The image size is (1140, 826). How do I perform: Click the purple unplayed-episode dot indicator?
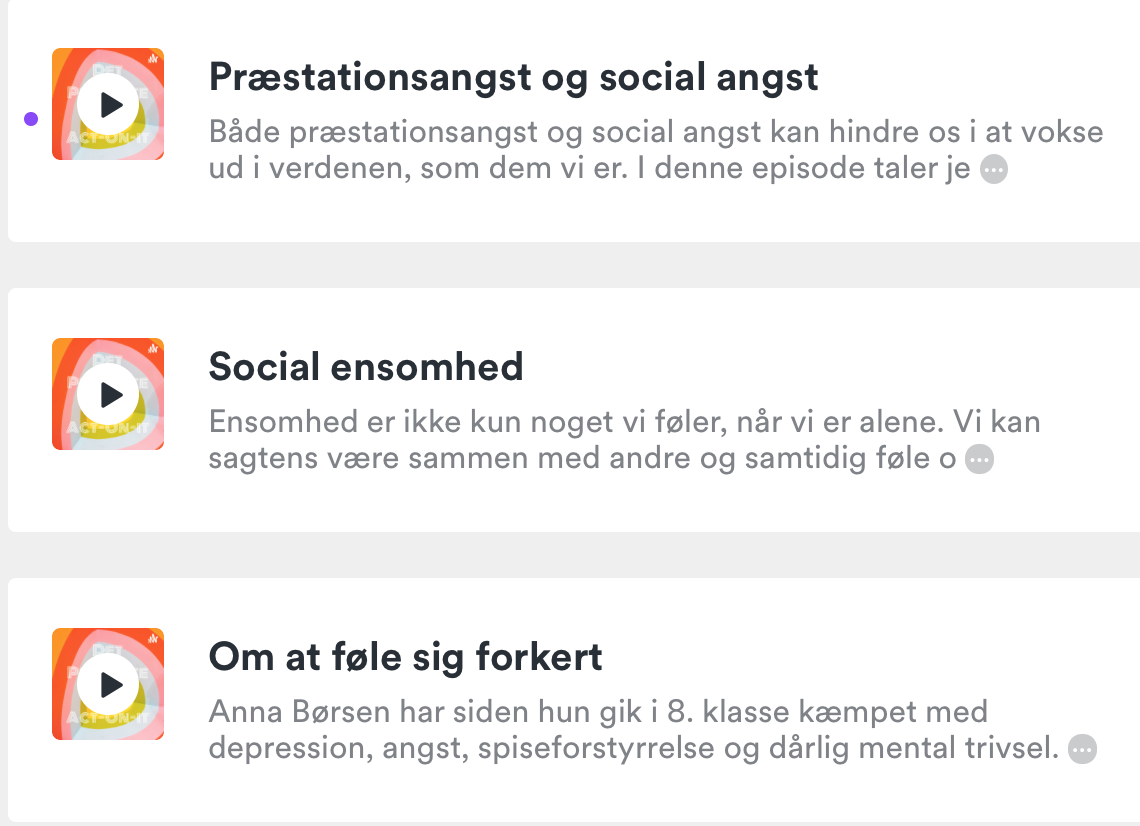click(x=31, y=119)
